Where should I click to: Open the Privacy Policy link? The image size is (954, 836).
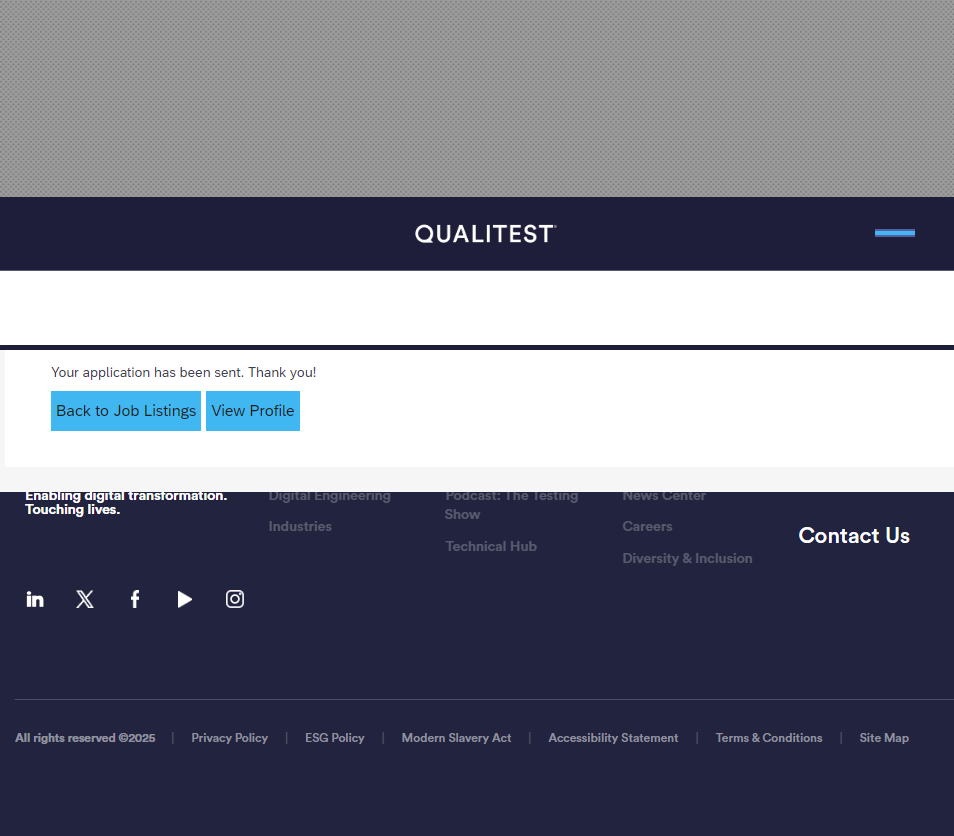tap(229, 738)
